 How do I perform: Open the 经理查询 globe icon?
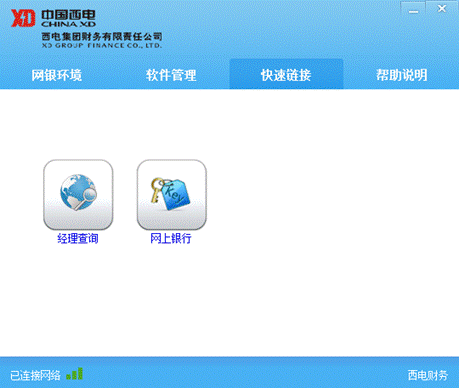pyautogui.click(x=78, y=195)
